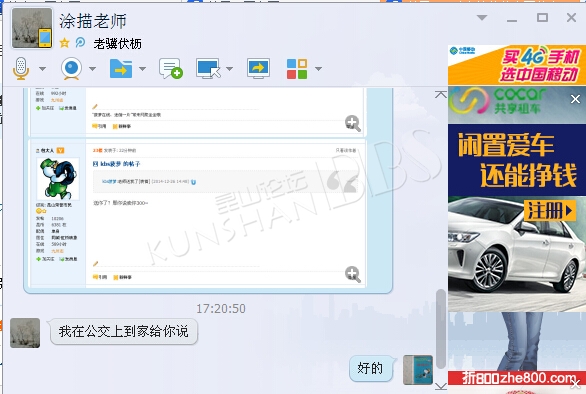The height and width of the screenshot is (394, 586).
Task: Click the 注册 button in car ad
Action: pyautogui.click(x=550, y=210)
